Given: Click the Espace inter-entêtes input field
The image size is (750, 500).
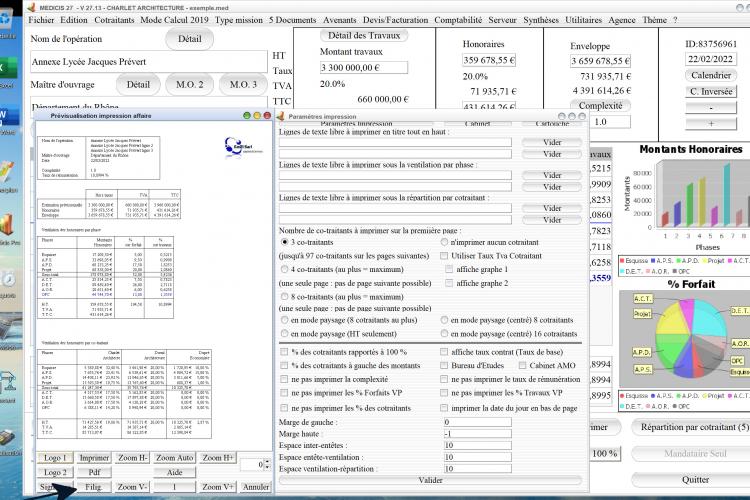Looking at the screenshot, I should pyautogui.click(x=477, y=445).
